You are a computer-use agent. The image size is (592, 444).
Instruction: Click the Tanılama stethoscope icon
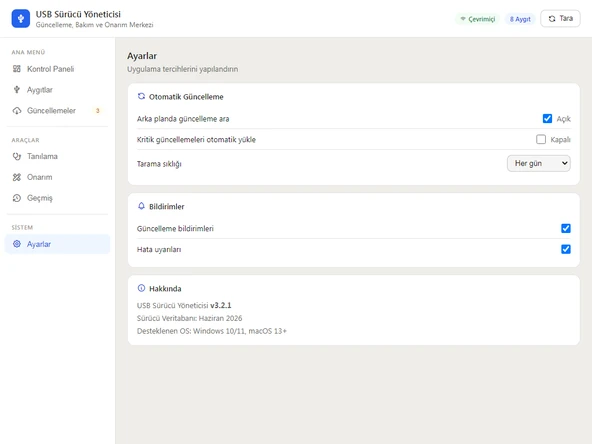[x=17, y=156]
